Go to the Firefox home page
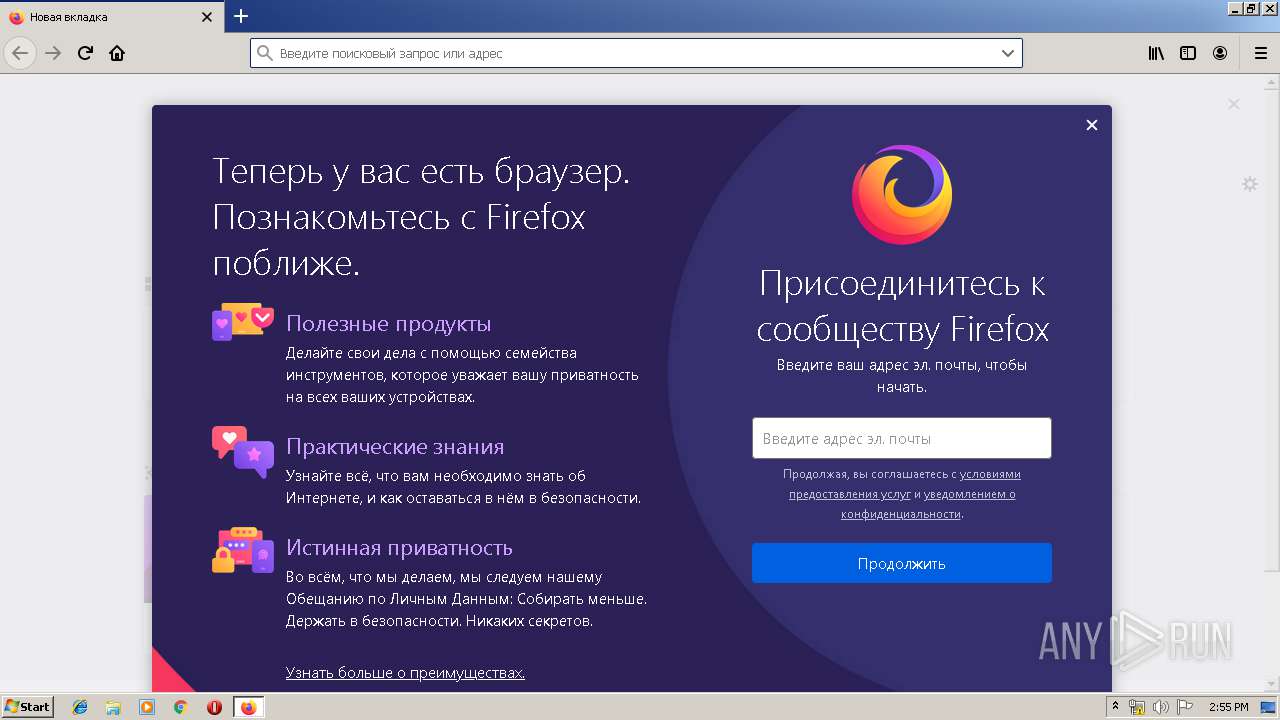1280x720 pixels. click(117, 53)
